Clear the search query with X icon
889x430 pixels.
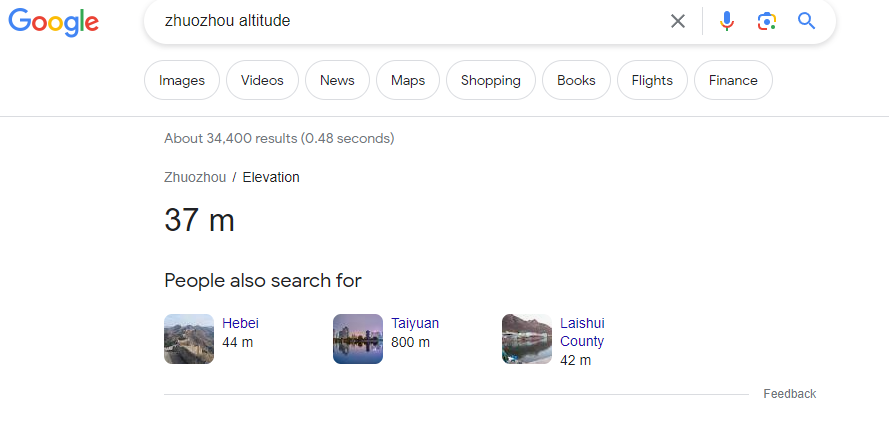pyautogui.click(x=678, y=21)
